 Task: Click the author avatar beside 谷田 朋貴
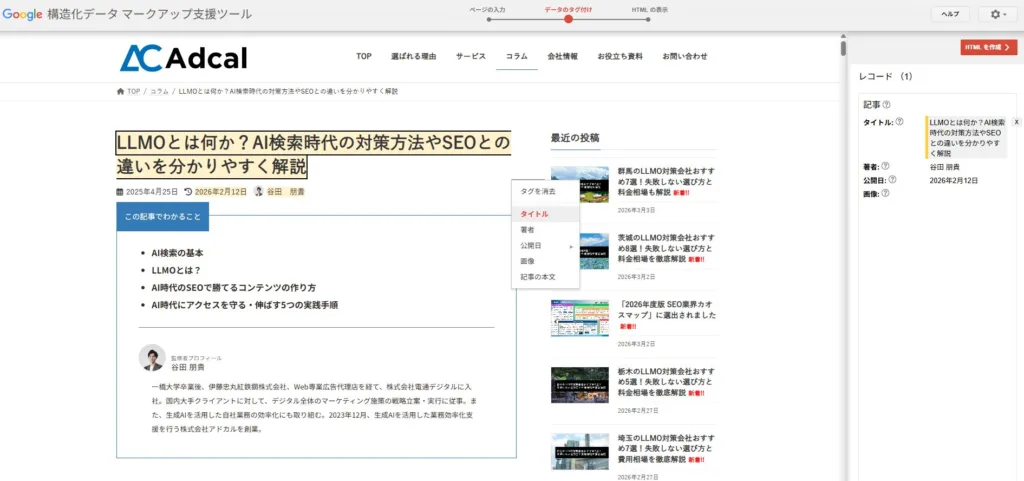point(258,191)
